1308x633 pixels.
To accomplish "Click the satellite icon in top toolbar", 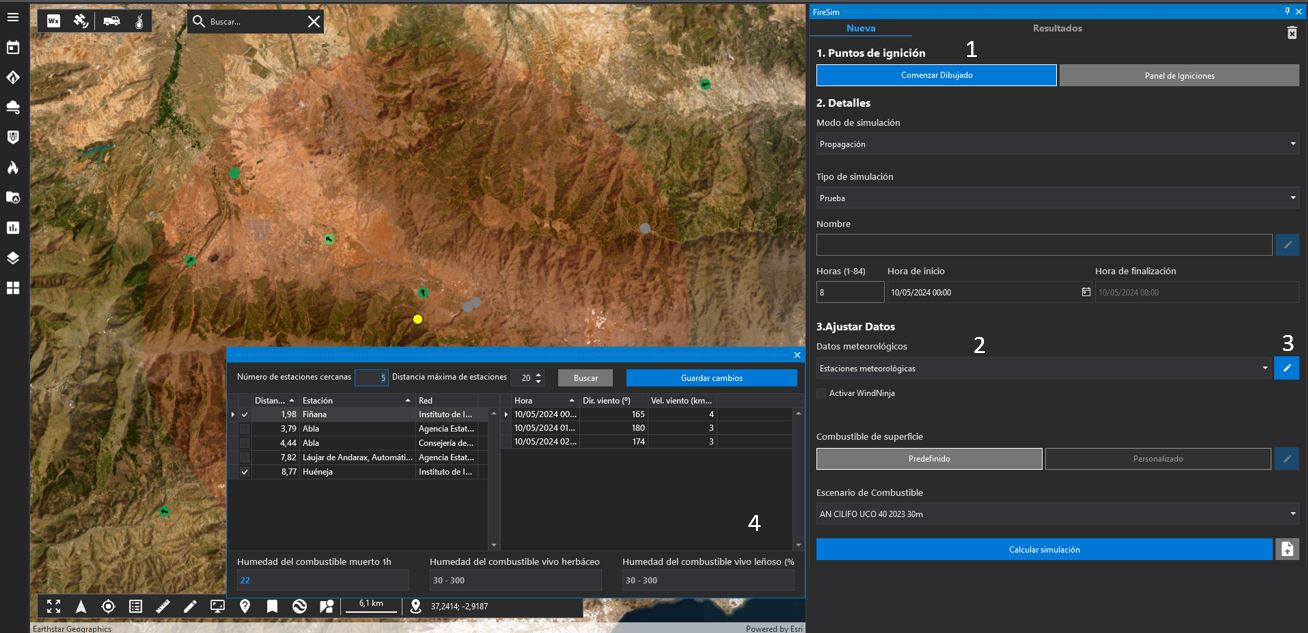I will point(81,21).
